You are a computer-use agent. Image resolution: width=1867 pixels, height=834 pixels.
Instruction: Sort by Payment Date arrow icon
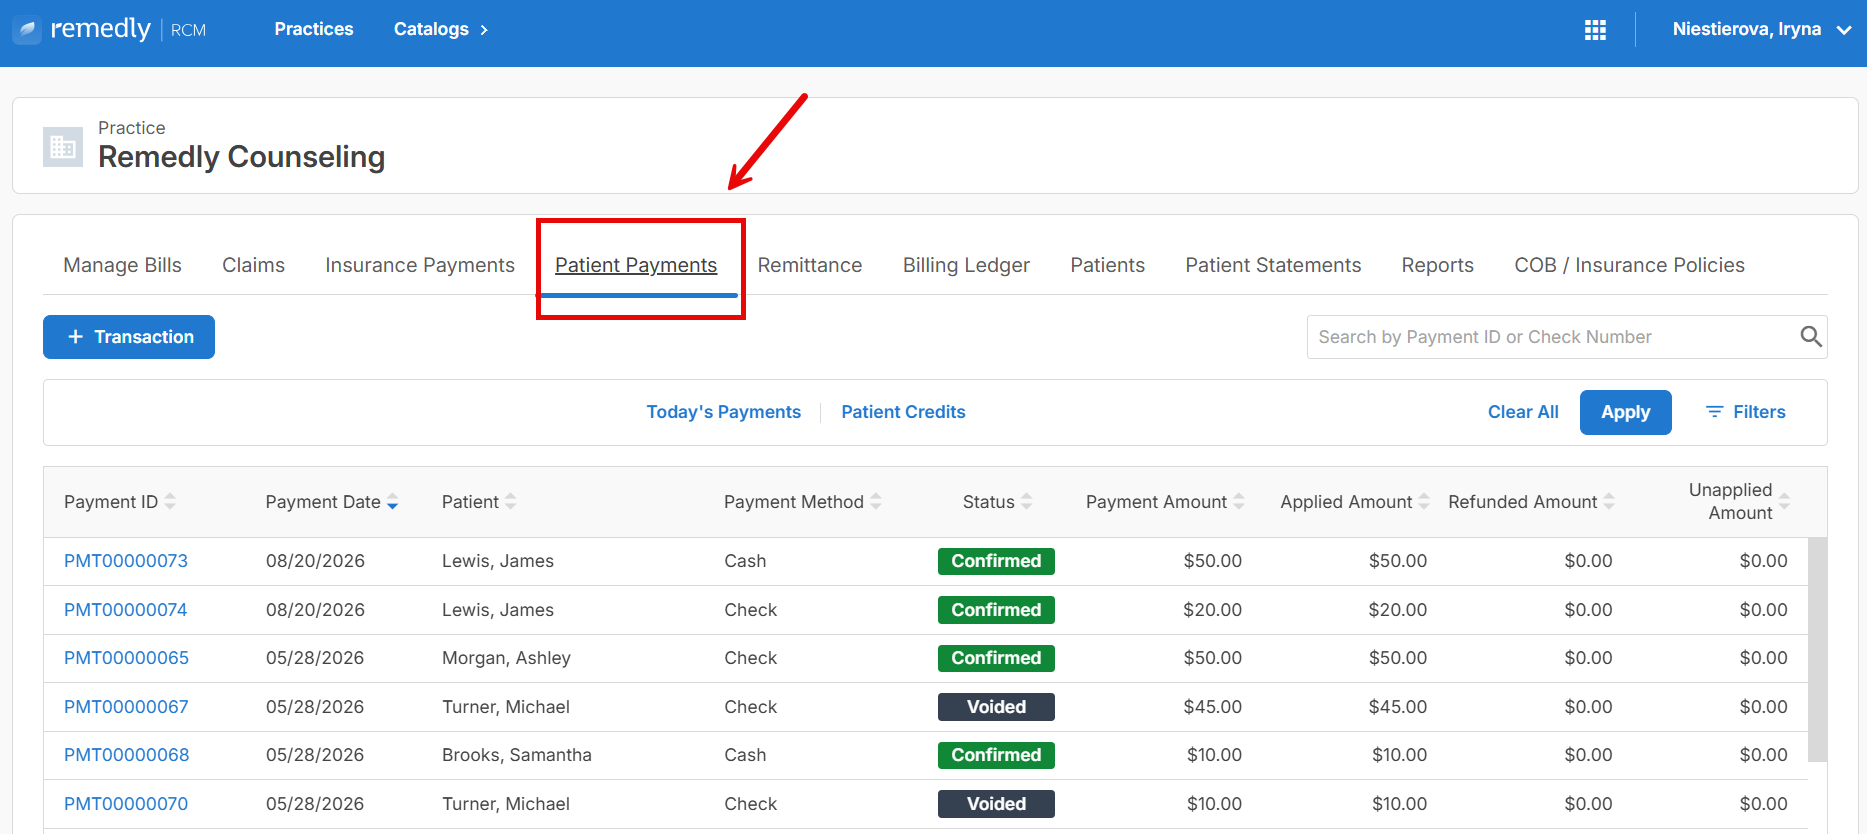point(392,502)
